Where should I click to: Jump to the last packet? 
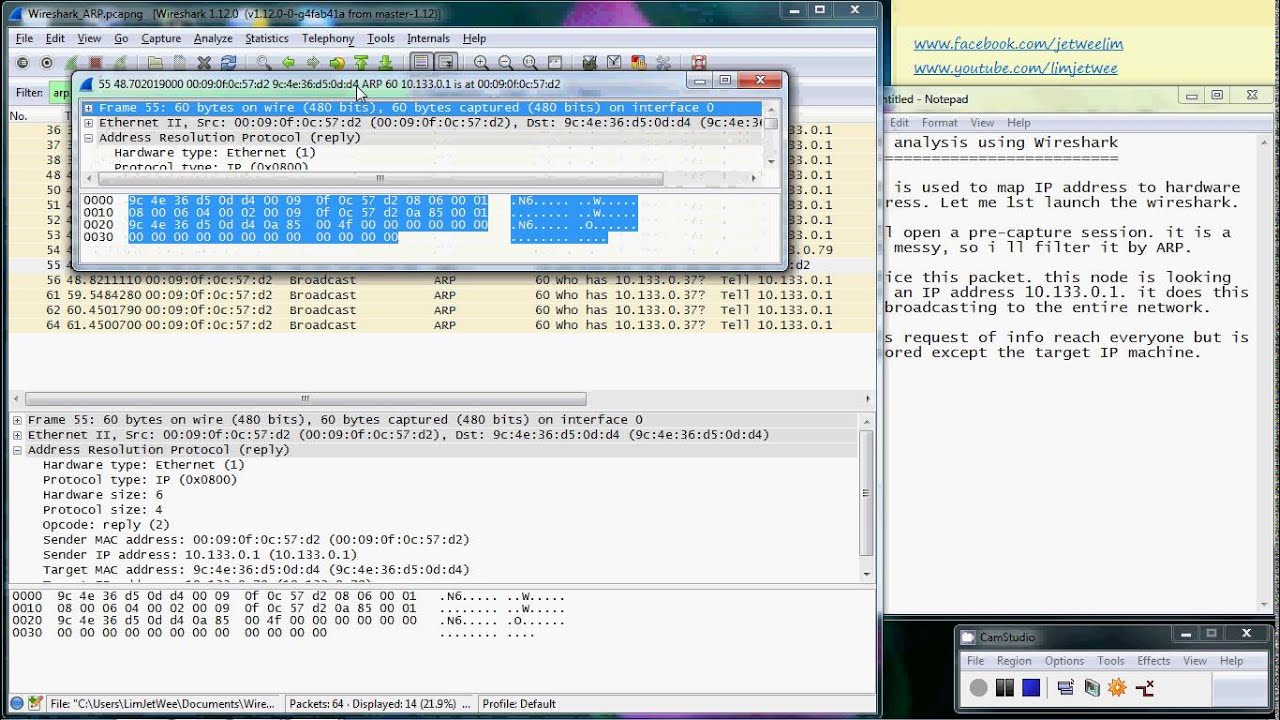(x=385, y=62)
